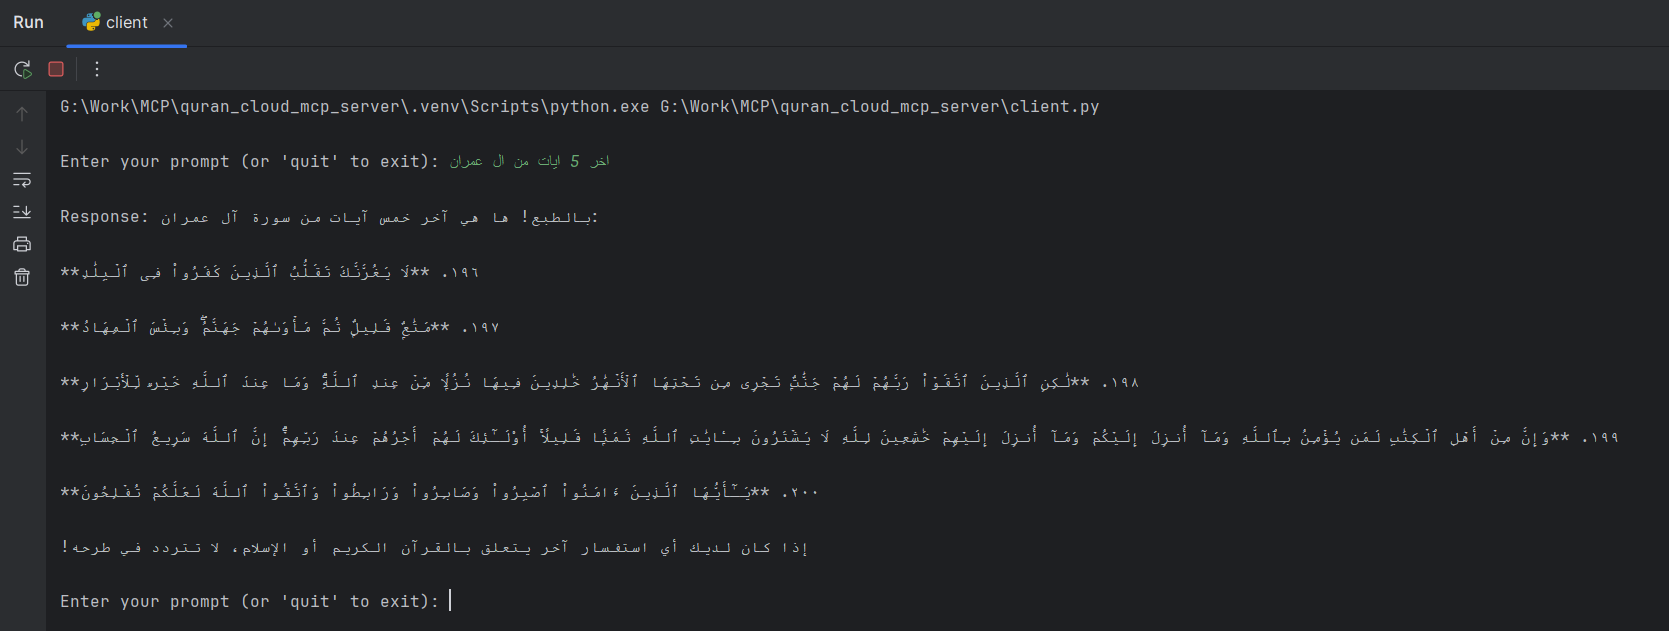Print the console output

(22, 244)
